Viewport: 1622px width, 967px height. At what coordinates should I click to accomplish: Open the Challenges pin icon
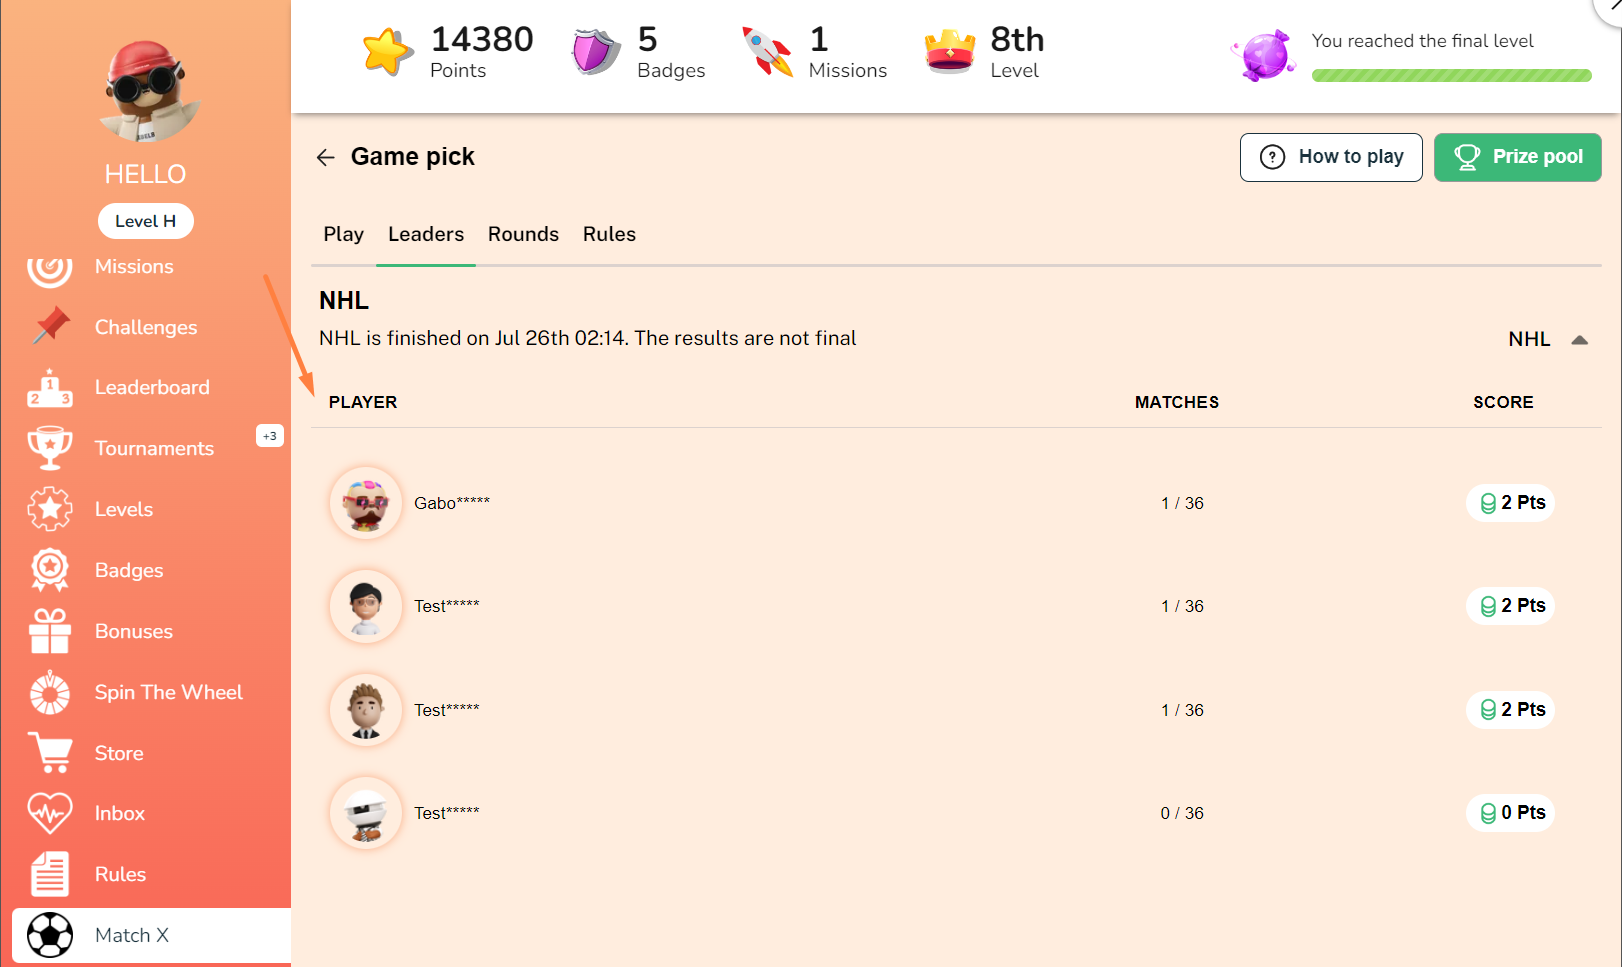click(50, 326)
